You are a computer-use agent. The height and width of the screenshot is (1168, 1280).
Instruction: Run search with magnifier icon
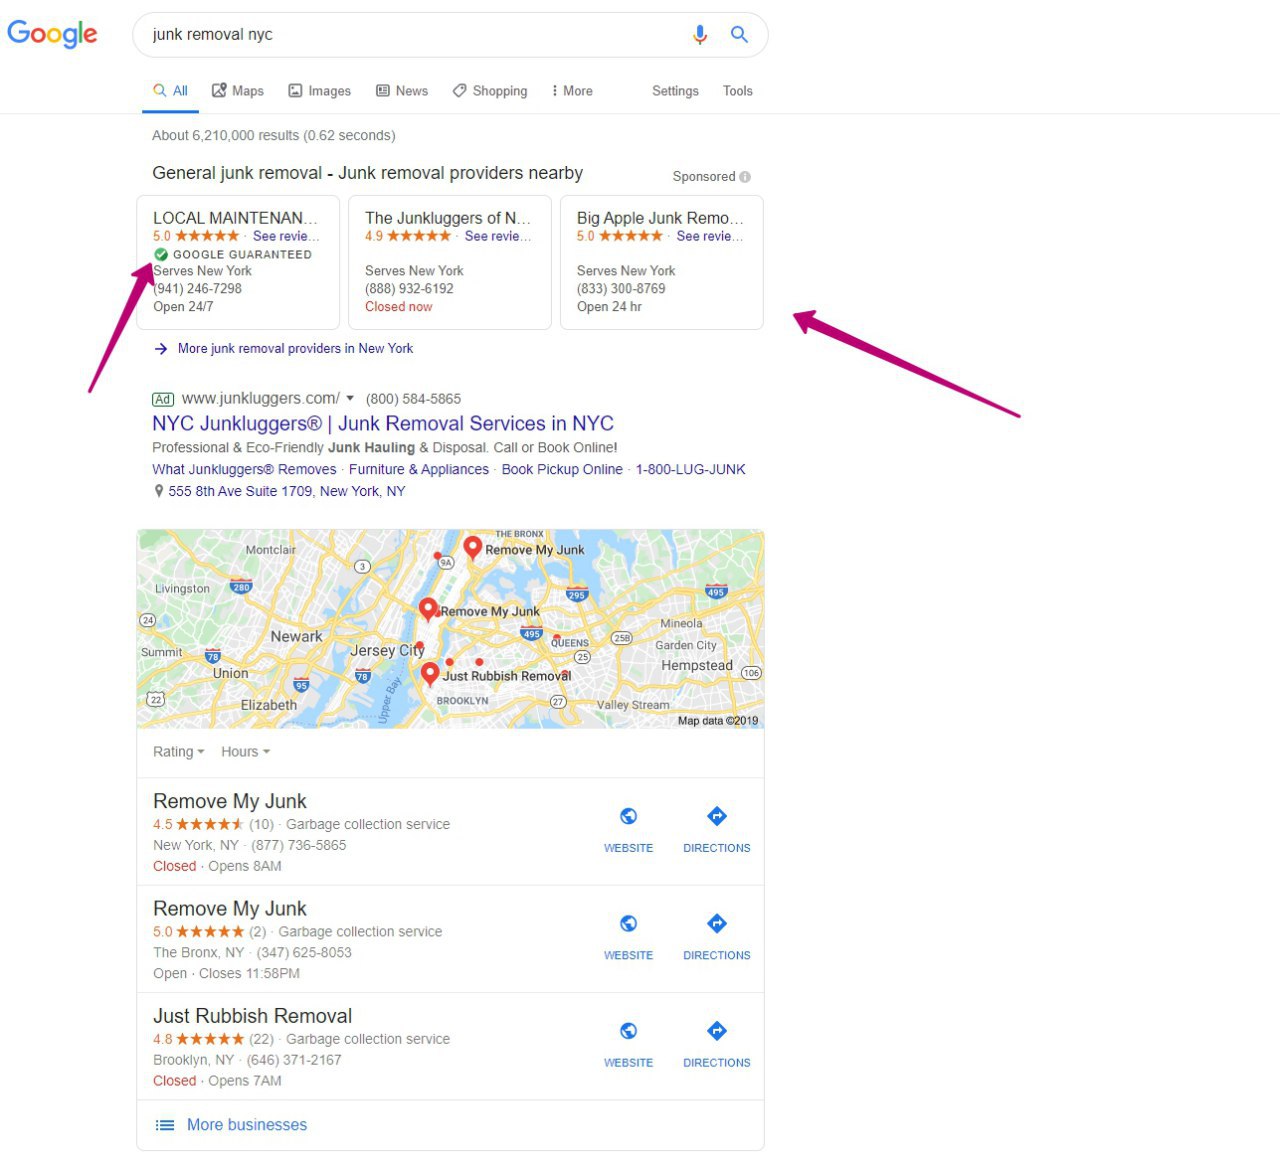click(x=739, y=35)
